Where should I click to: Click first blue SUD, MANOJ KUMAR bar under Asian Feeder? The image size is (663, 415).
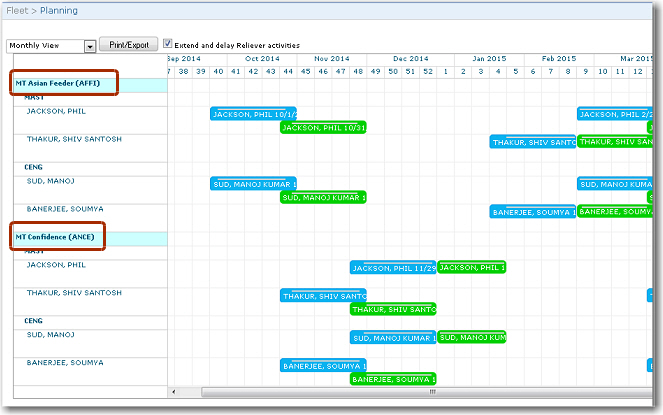click(x=253, y=184)
